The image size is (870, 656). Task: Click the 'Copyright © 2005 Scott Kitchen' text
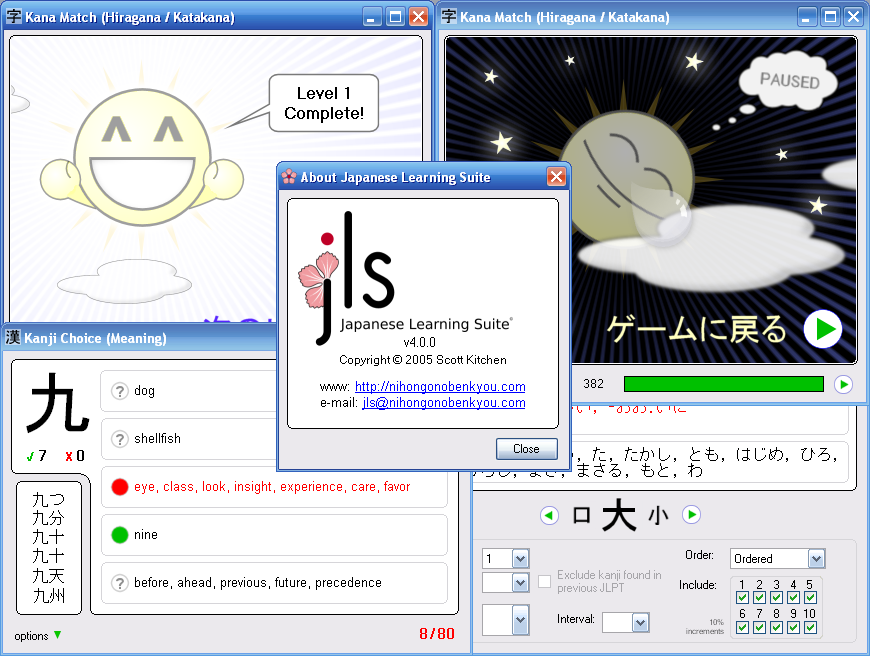[x=423, y=360]
